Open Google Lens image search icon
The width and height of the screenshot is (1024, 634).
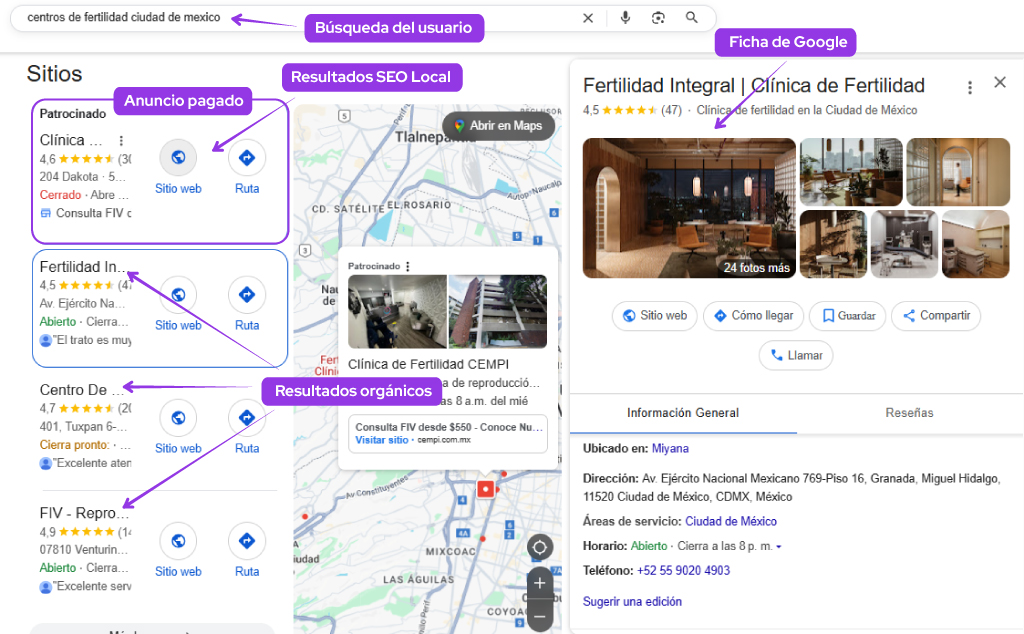(x=658, y=18)
